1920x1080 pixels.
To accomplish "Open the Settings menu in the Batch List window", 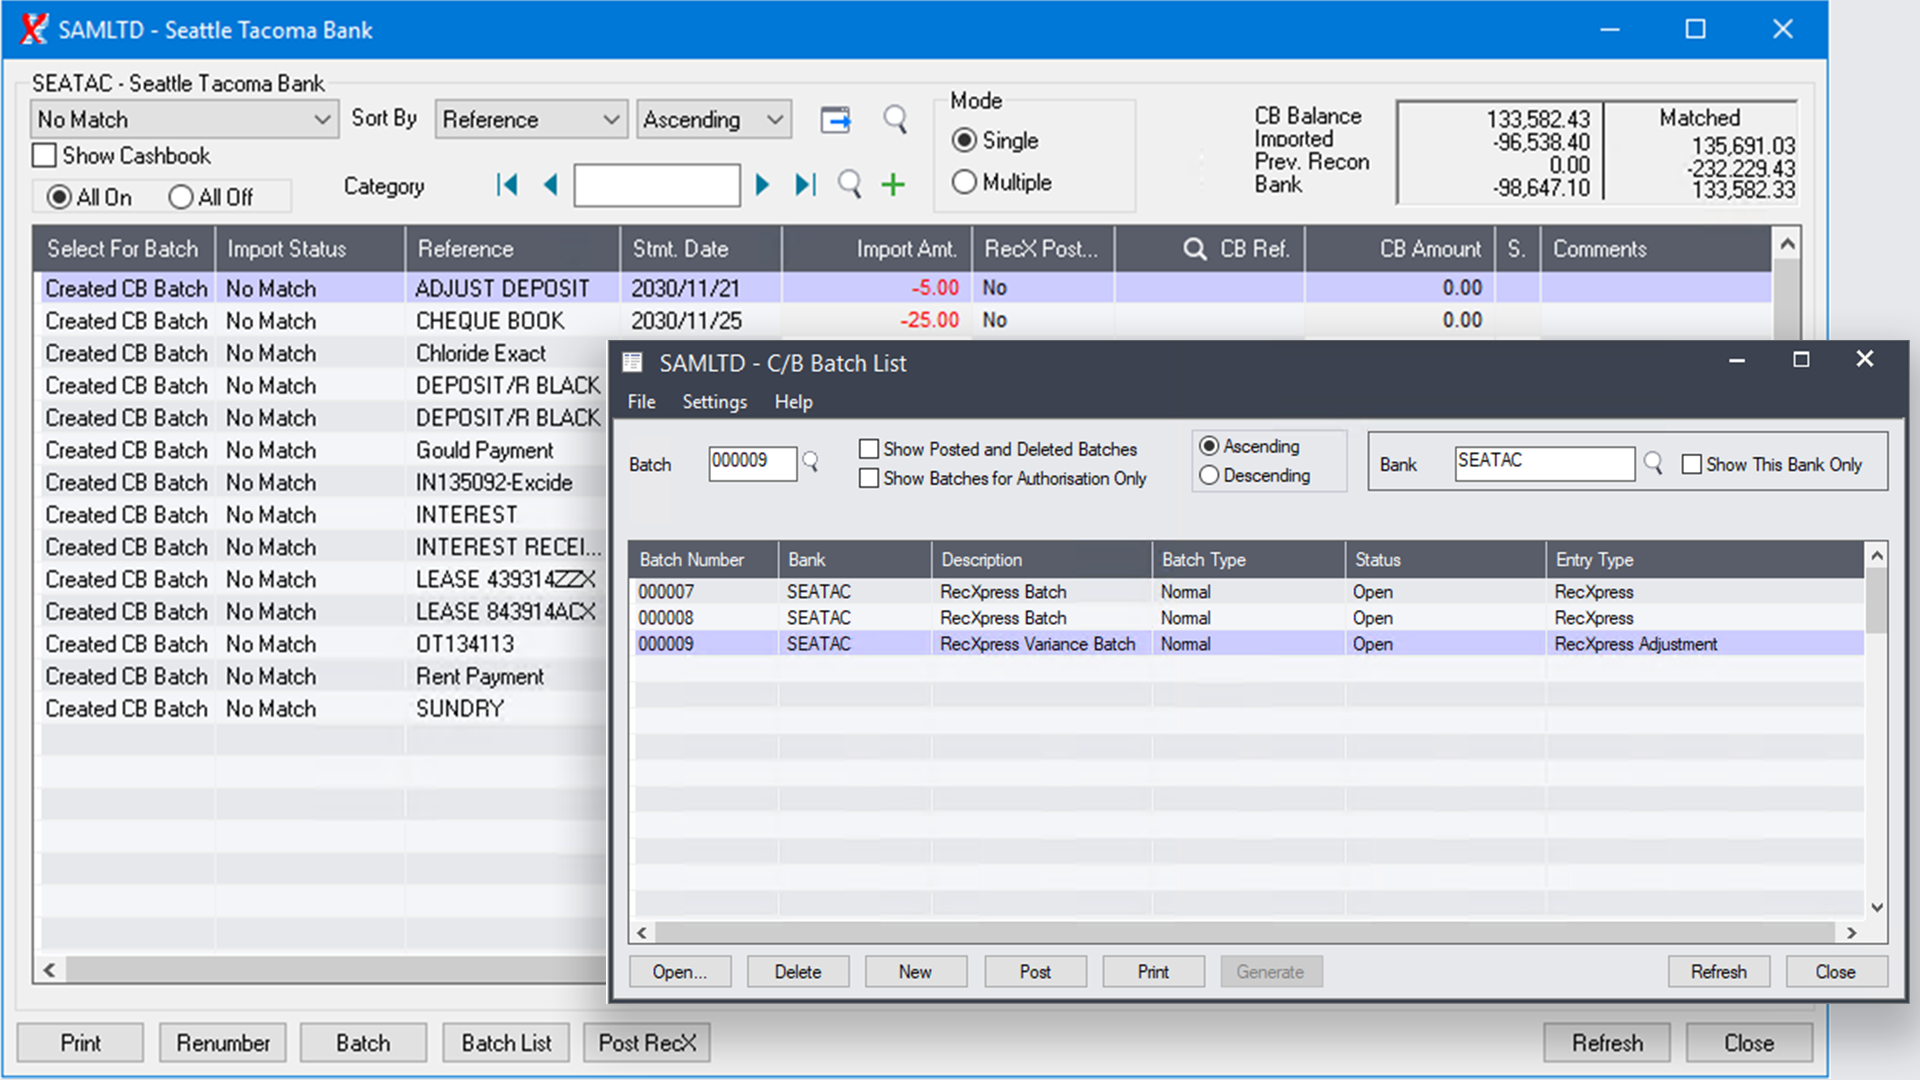I will pyautogui.click(x=713, y=402).
